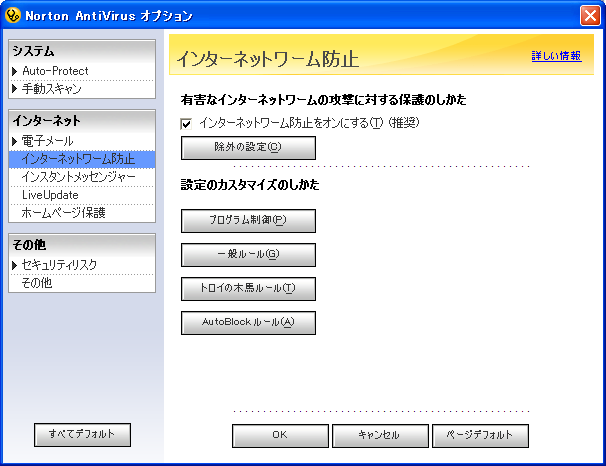Click the AutoBlock ルール button
The width and height of the screenshot is (606, 466).
pyautogui.click(x=248, y=323)
